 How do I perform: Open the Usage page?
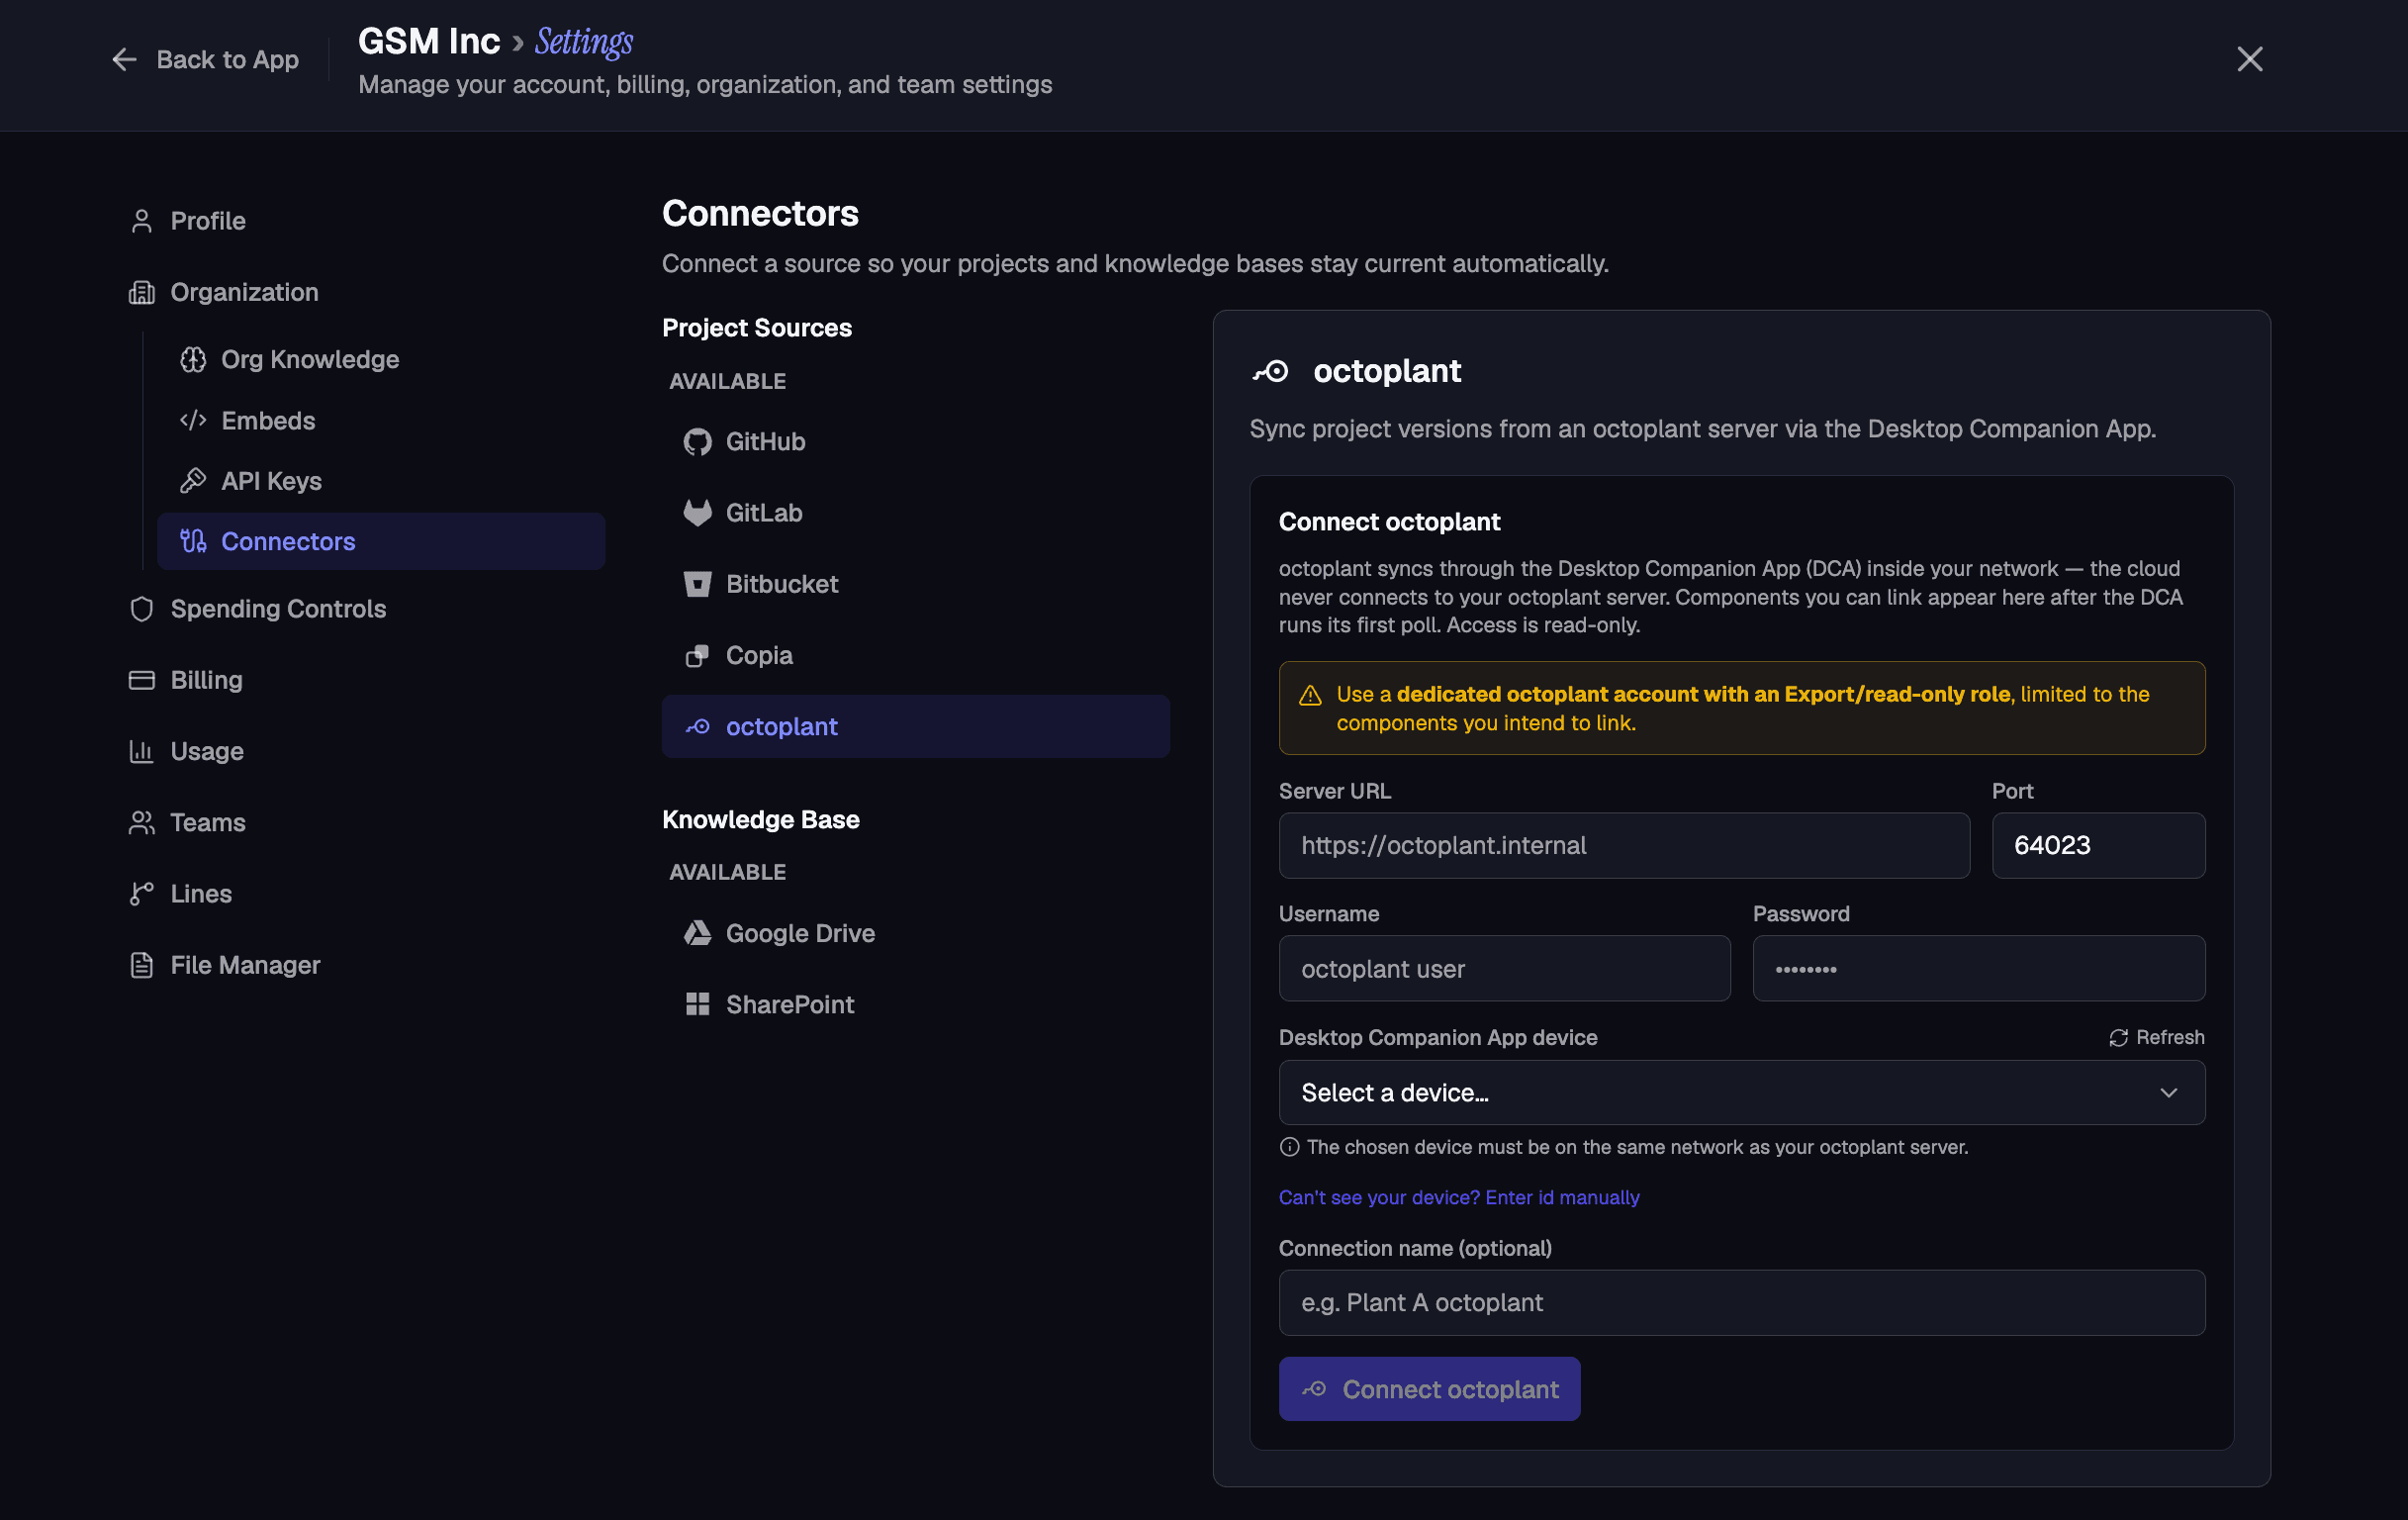207,751
